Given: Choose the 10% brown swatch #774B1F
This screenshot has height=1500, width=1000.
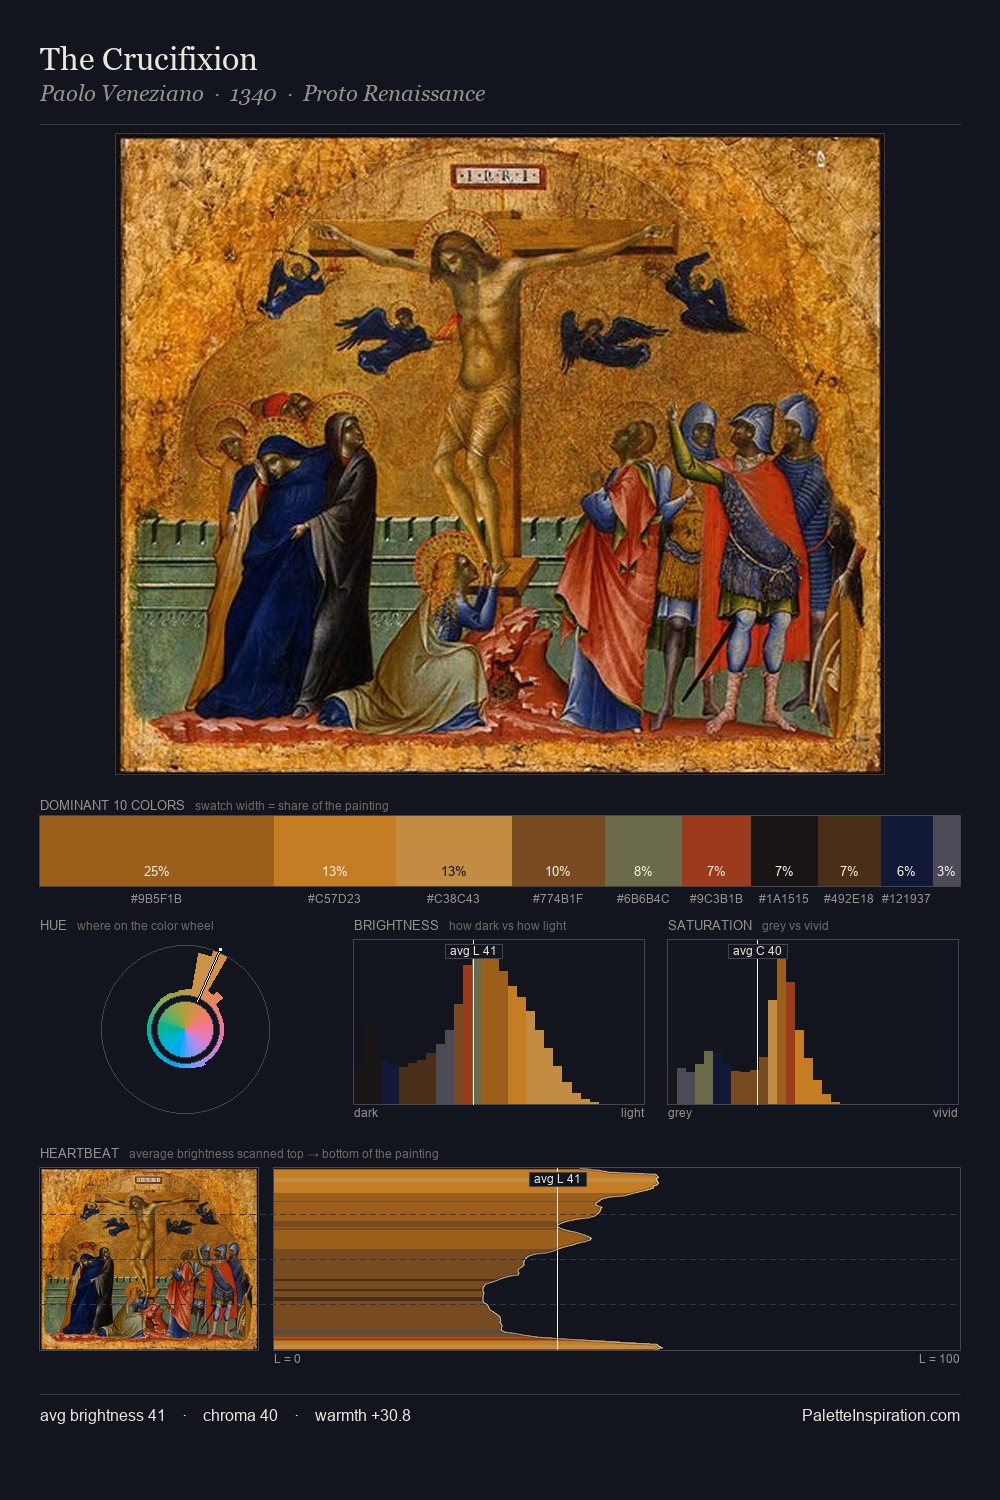Looking at the screenshot, I should click(x=558, y=851).
